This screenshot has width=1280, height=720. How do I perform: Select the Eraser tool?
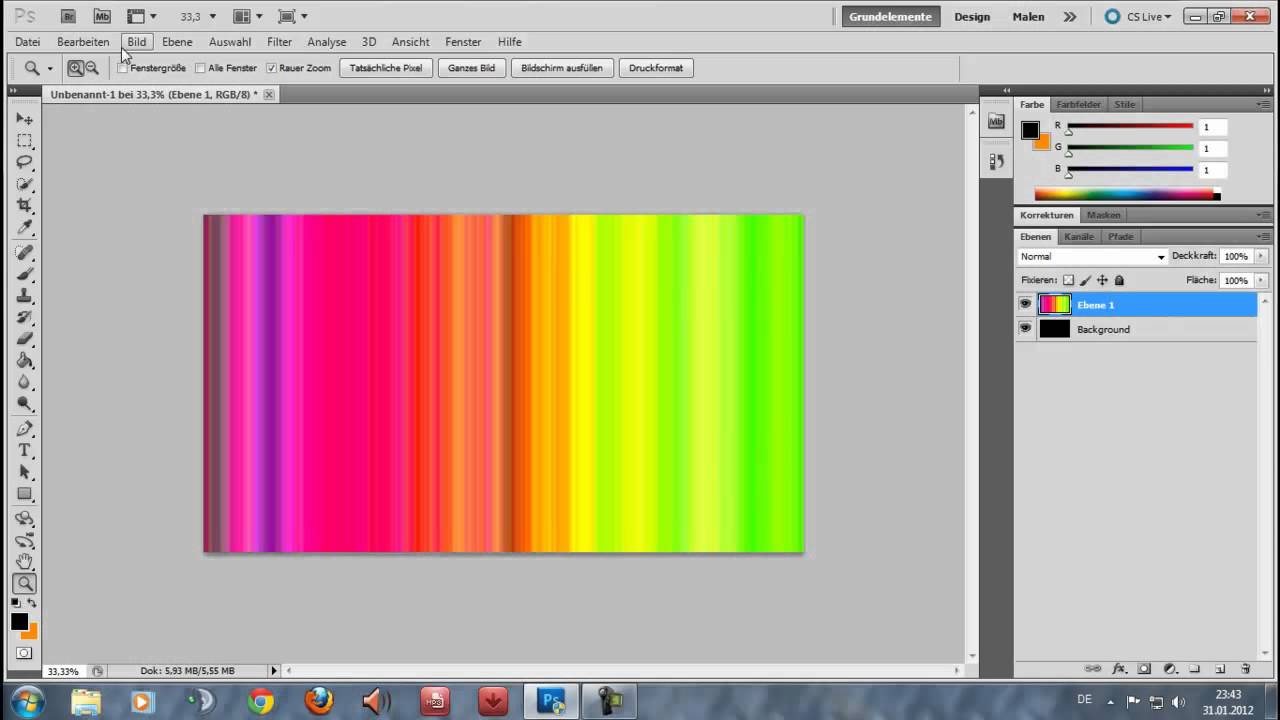coord(25,339)
